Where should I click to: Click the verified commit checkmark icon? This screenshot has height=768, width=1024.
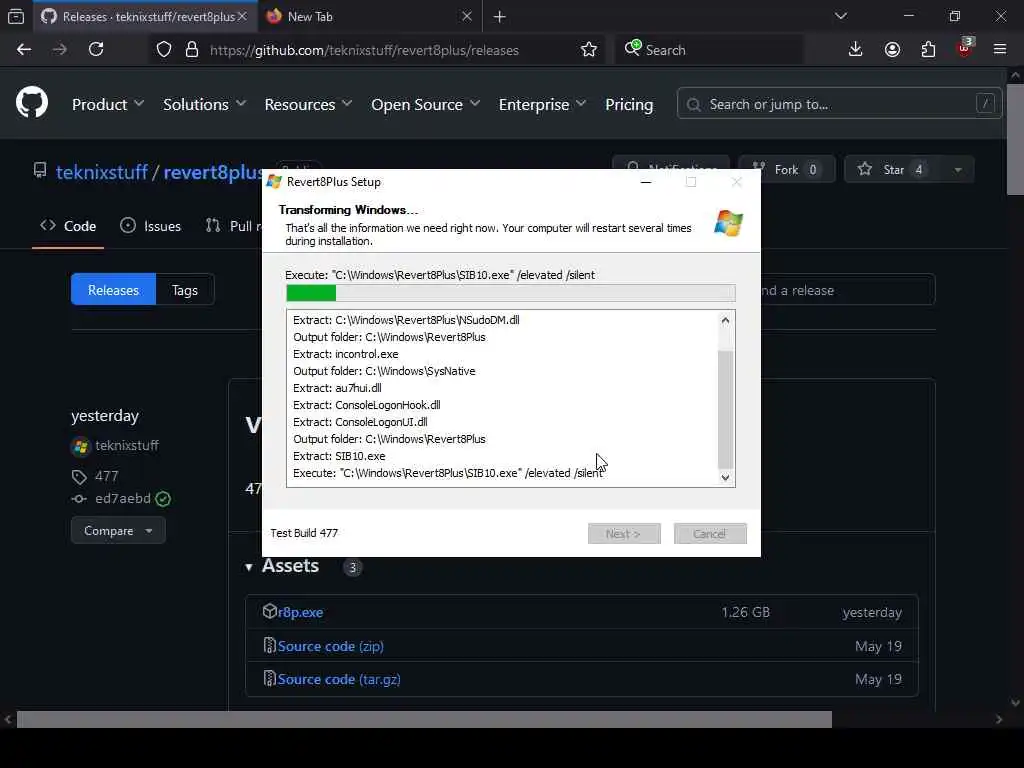[x=163, y=499]
